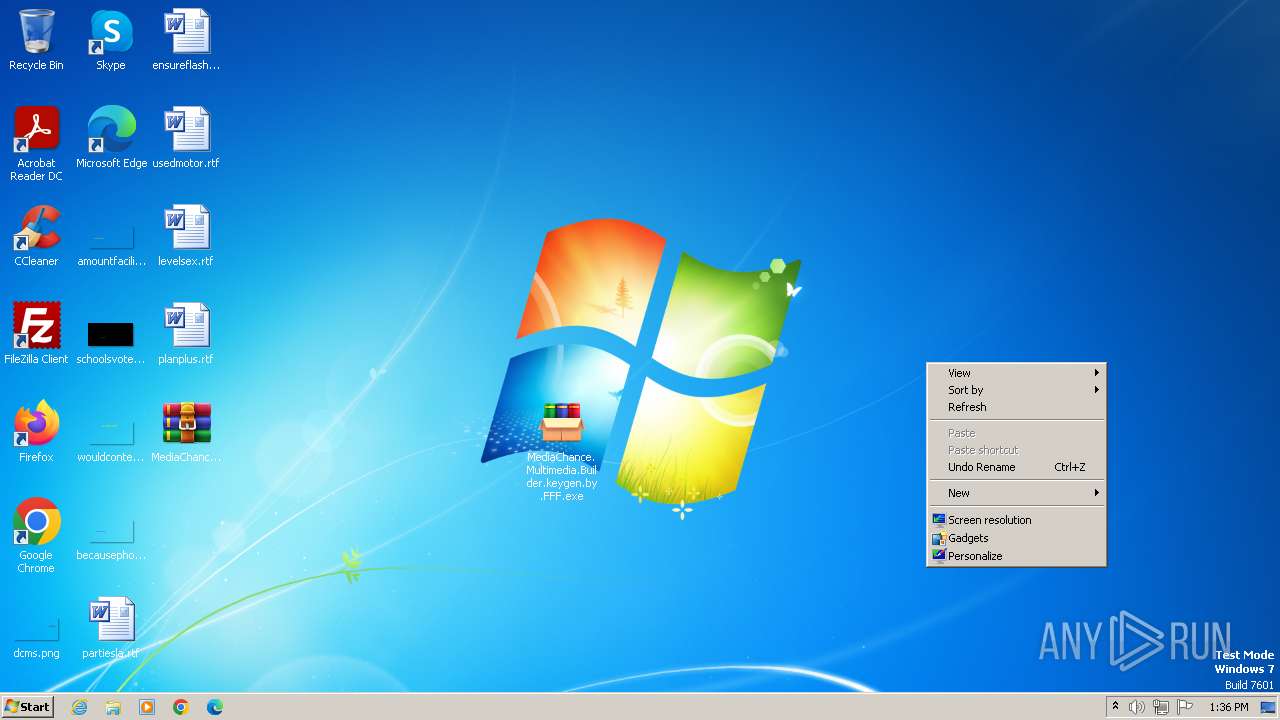Select the Skype shortcut icon

(111, 40)
